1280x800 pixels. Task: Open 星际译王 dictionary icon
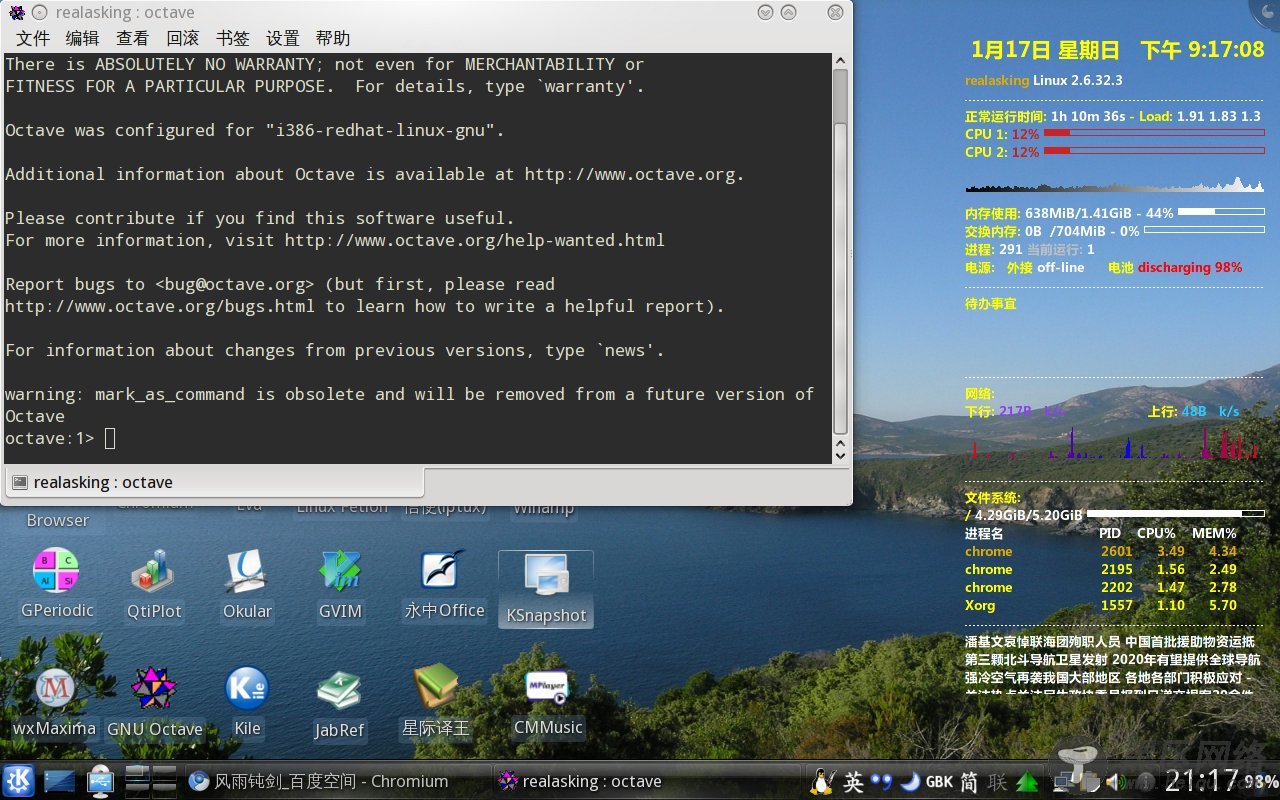coord(435,702)
